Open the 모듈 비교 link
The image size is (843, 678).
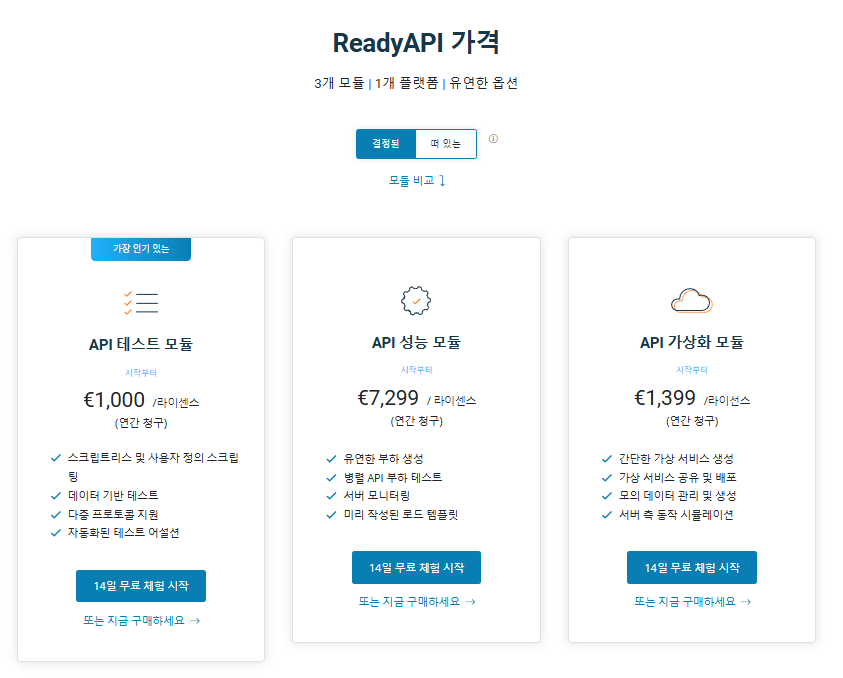click(x=417, y=181)
